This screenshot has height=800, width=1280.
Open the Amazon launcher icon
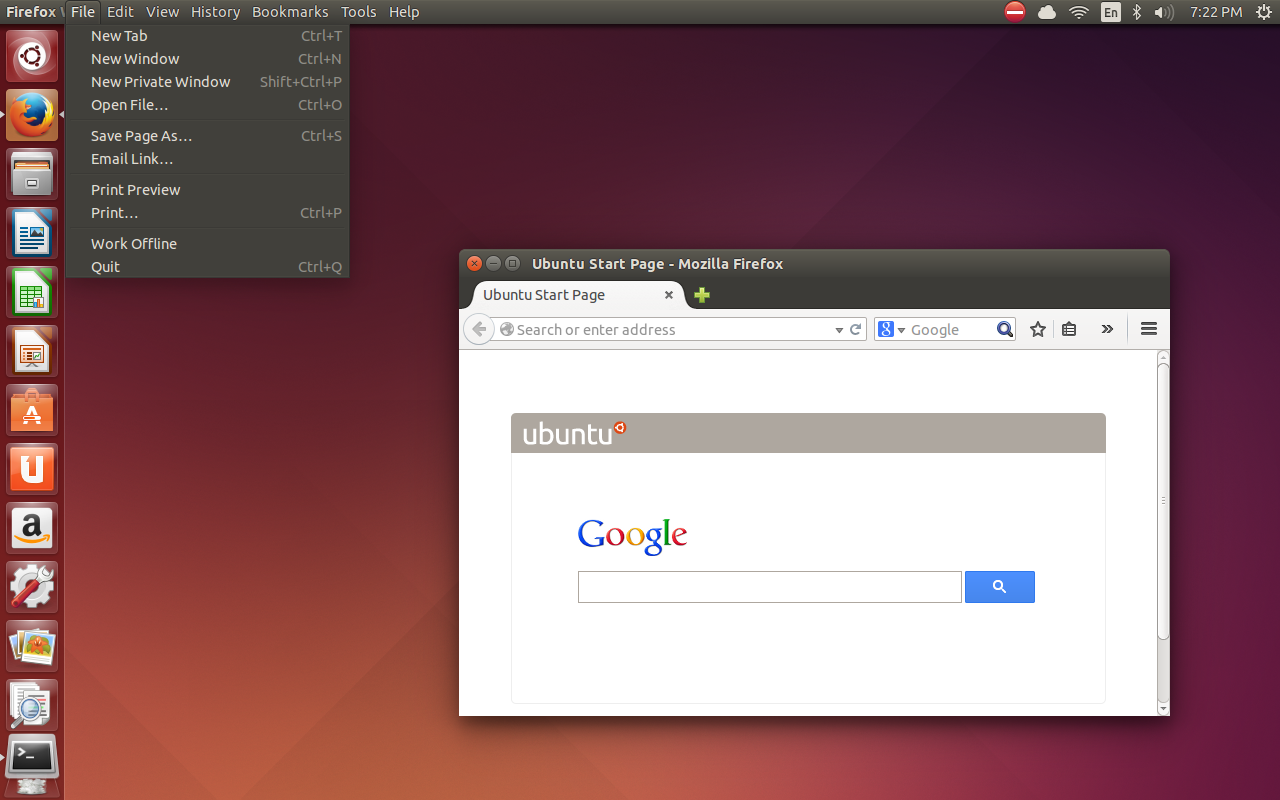point(32,528)
